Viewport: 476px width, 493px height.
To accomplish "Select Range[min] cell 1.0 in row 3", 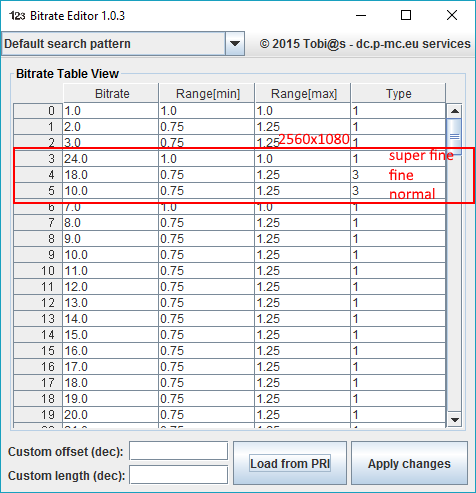I will point(207,159).
